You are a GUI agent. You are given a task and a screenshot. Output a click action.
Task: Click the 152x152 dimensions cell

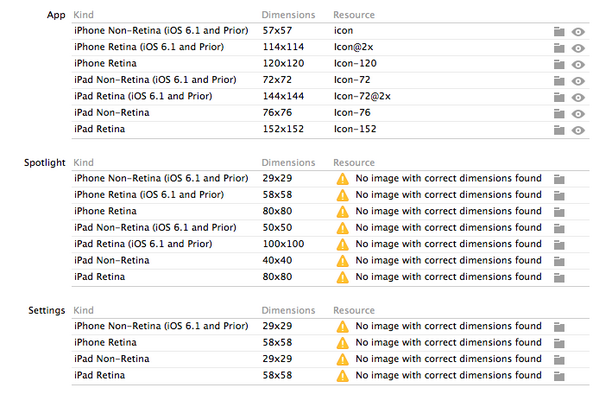(x=283, y=129)
